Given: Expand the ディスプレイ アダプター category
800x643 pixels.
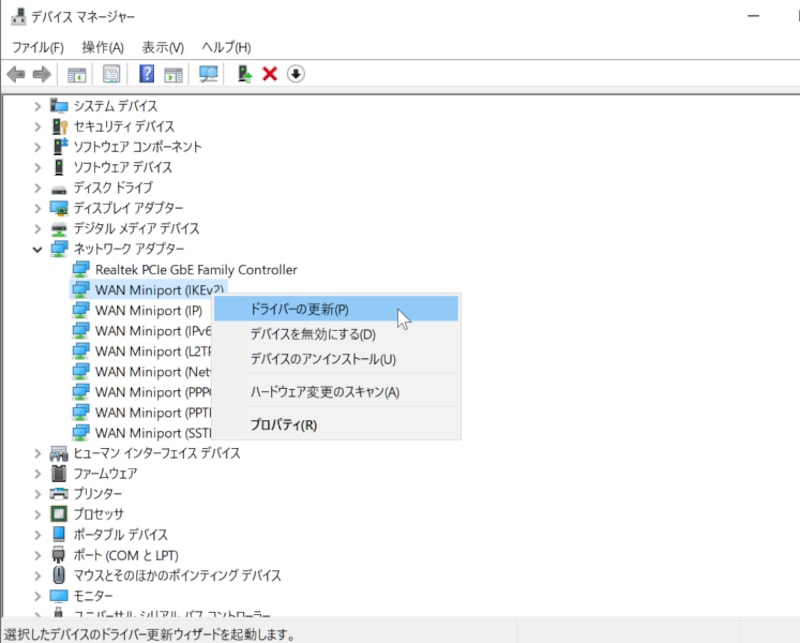Looking at the screenshot, I should tap(38, 208).
